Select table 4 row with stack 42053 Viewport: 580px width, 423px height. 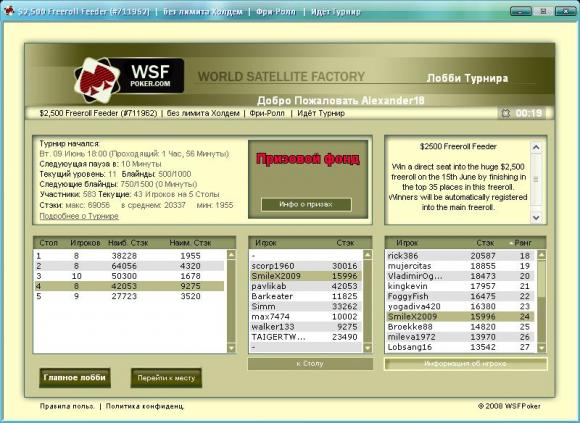(x=129, y=286)
